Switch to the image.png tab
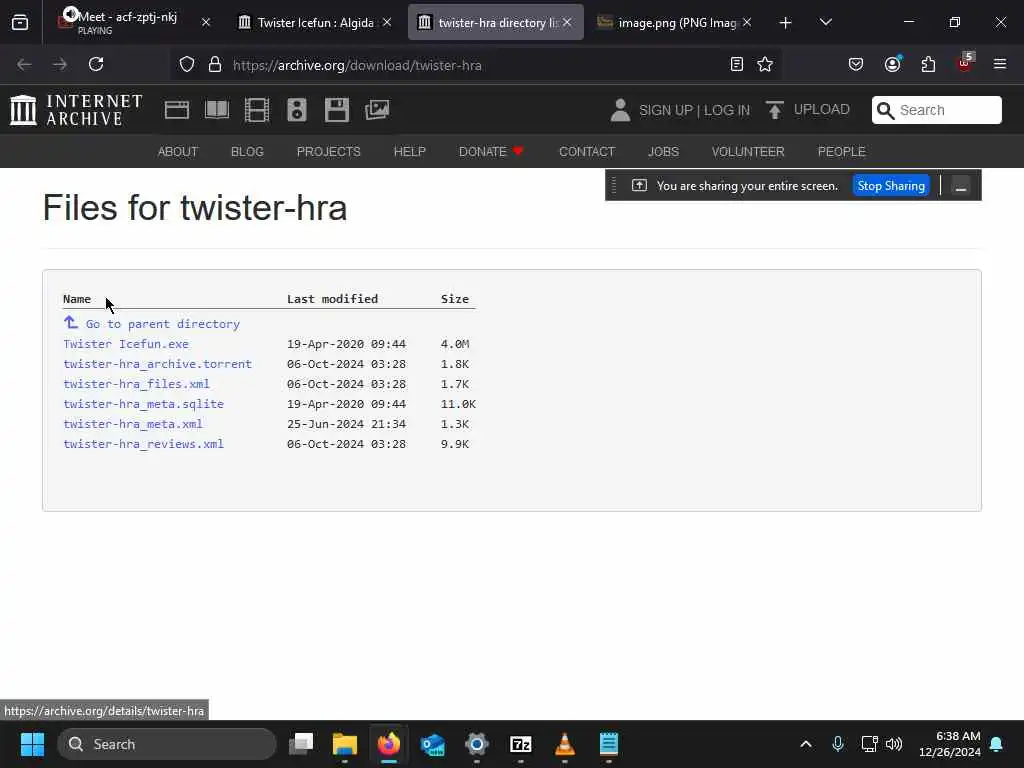 point(676,22)
